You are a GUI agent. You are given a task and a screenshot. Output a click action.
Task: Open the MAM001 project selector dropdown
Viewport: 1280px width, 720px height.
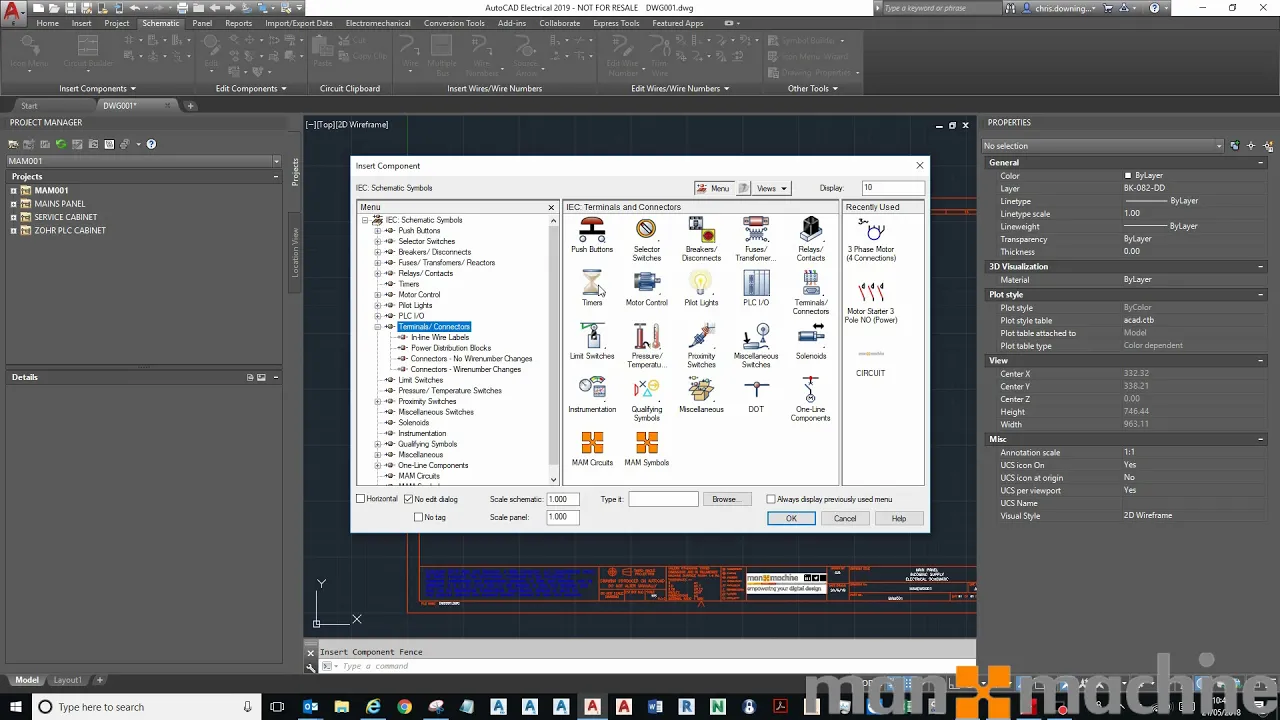(276, 161)
